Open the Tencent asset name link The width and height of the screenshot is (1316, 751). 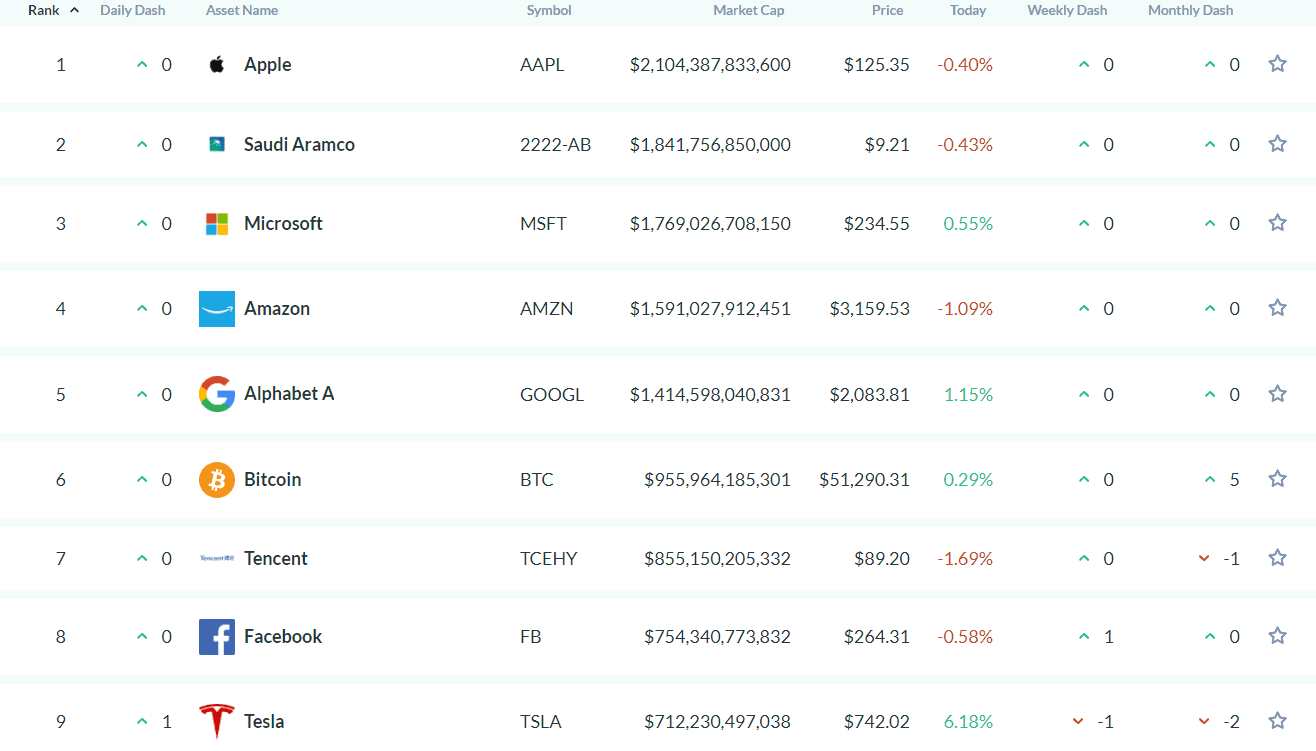(x=276, y=558)
